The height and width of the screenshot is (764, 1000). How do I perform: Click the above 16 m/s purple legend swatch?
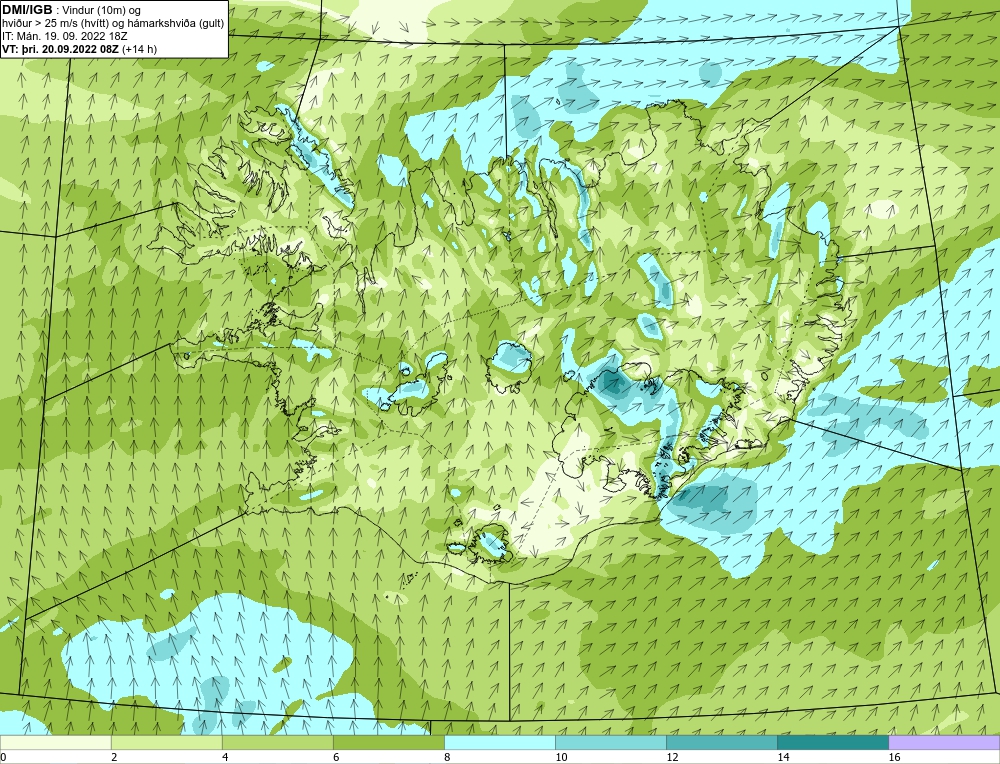[945, 742]
